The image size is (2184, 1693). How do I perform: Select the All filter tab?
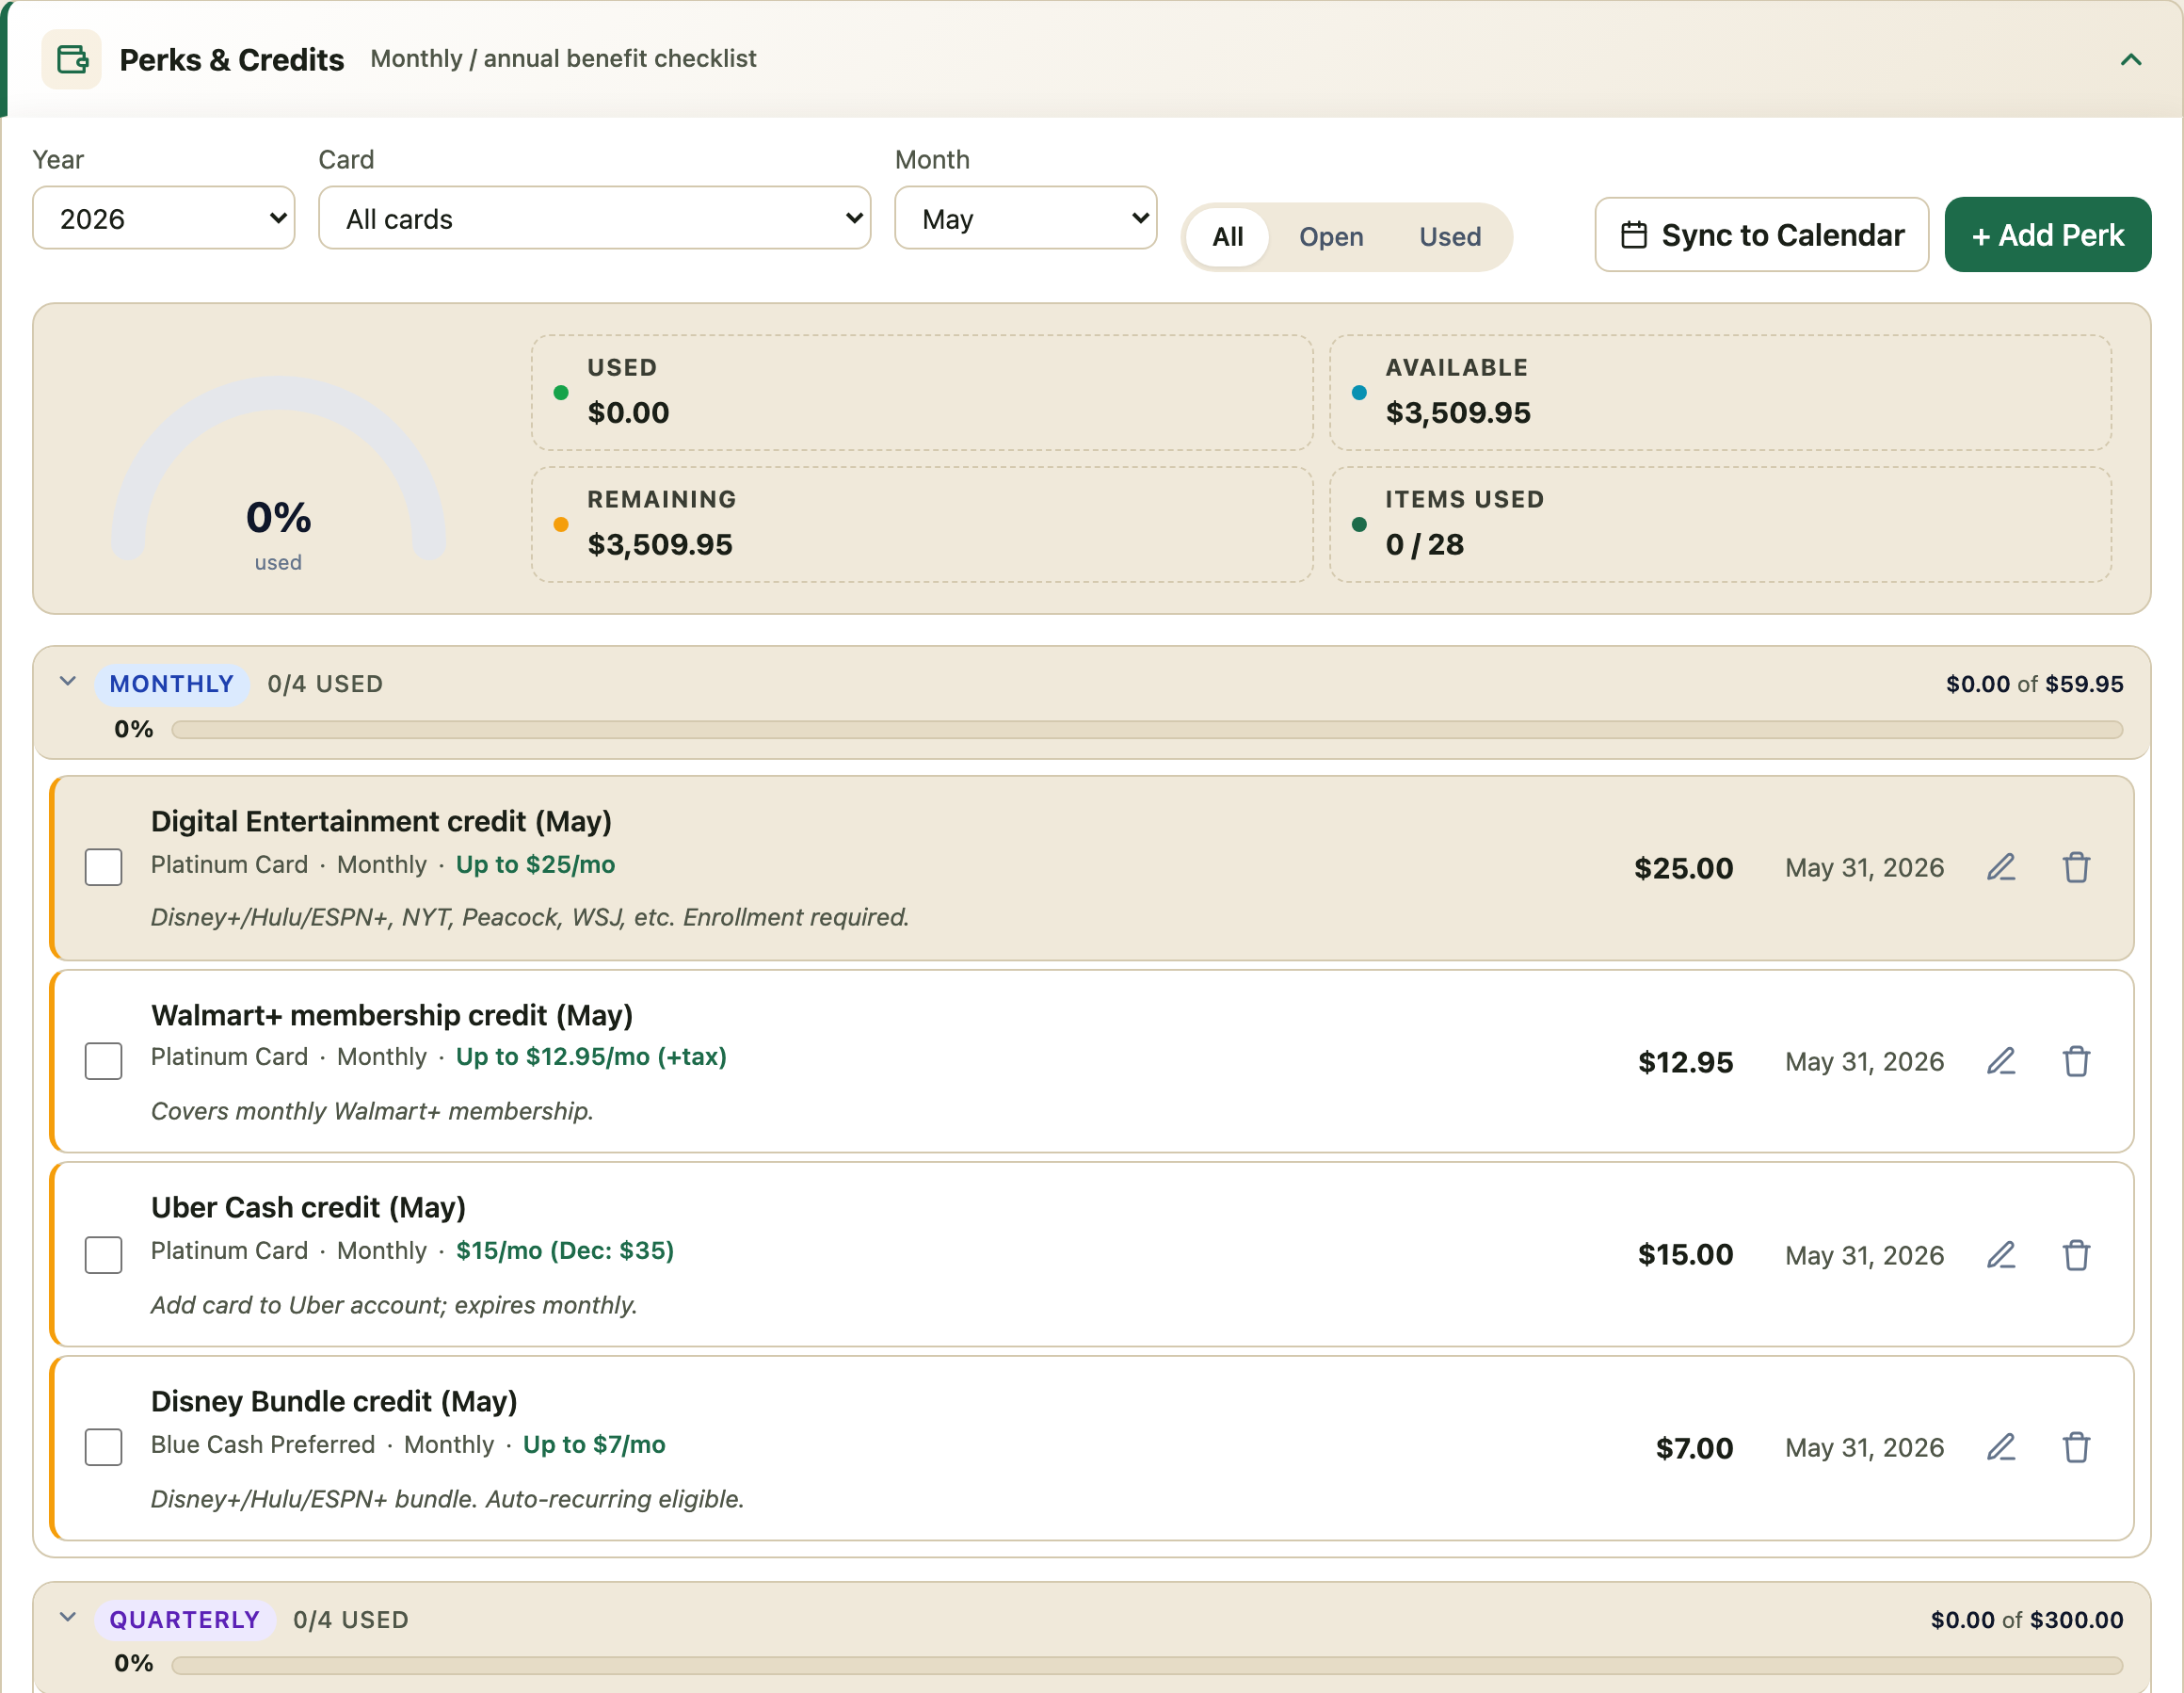(x=1228, y=237)
